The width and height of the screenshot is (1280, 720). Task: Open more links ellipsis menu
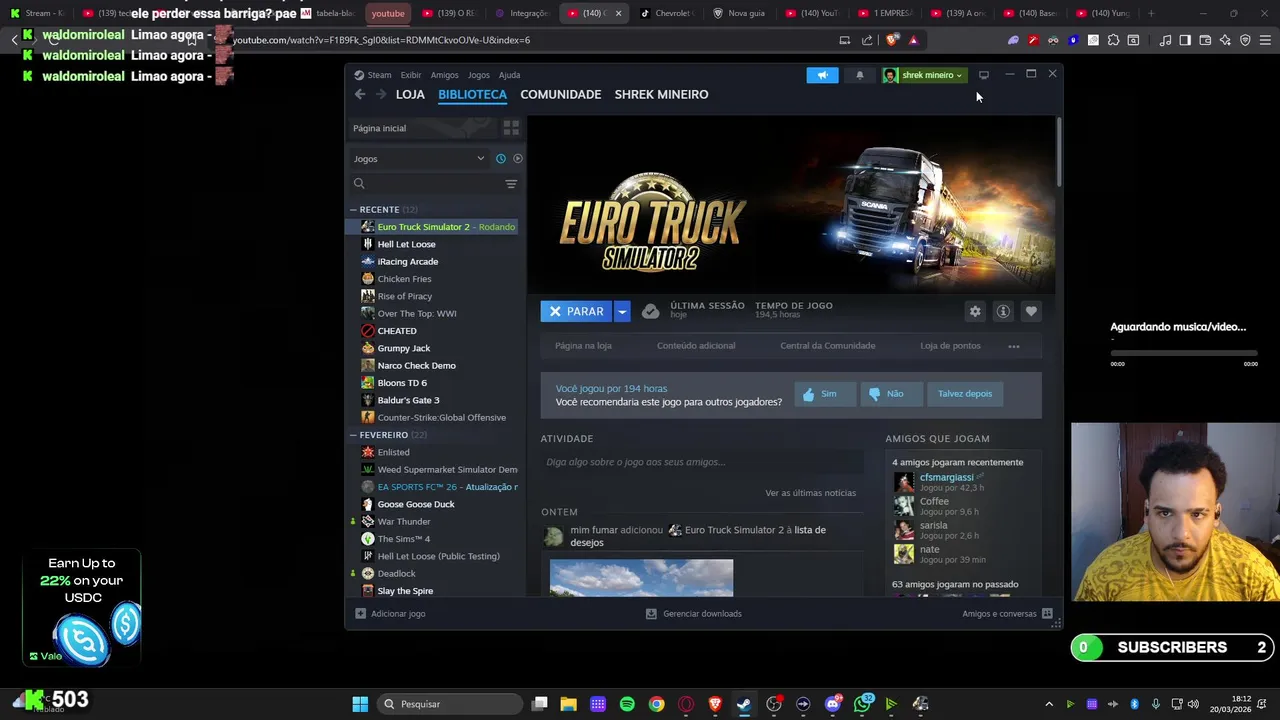coord(1014,346)
